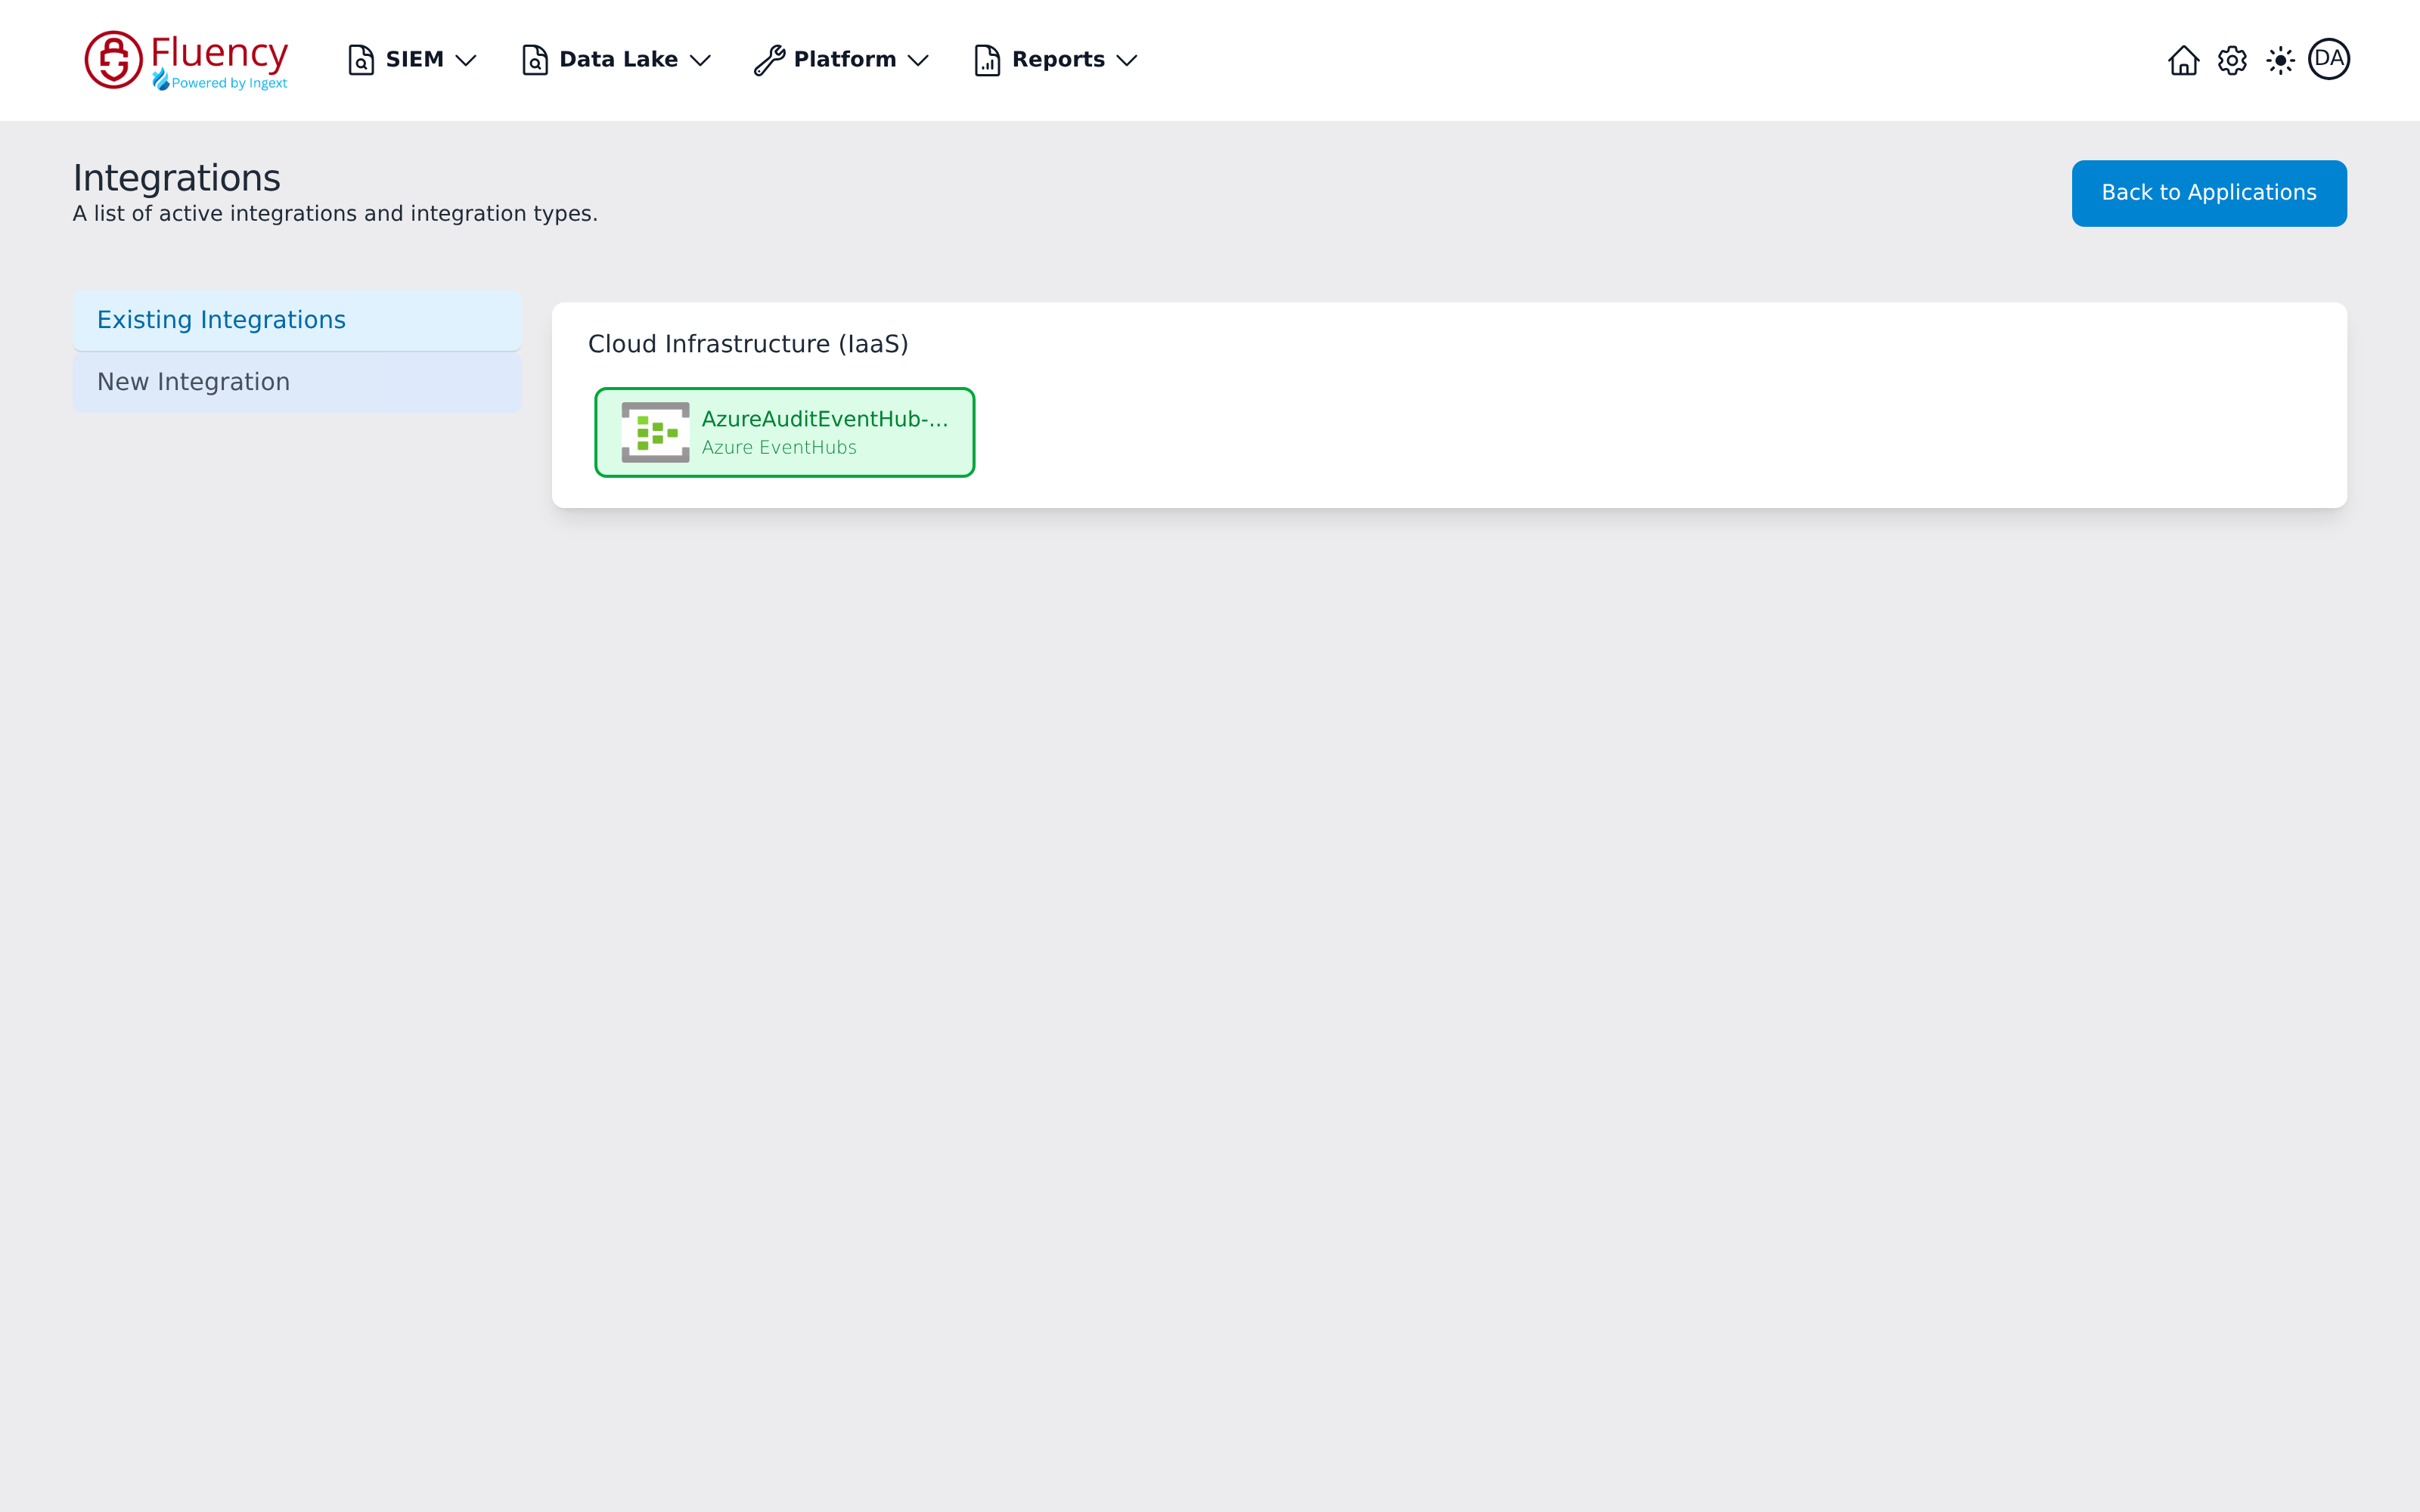Click the Data Lake document icon

tap(535, 60)
